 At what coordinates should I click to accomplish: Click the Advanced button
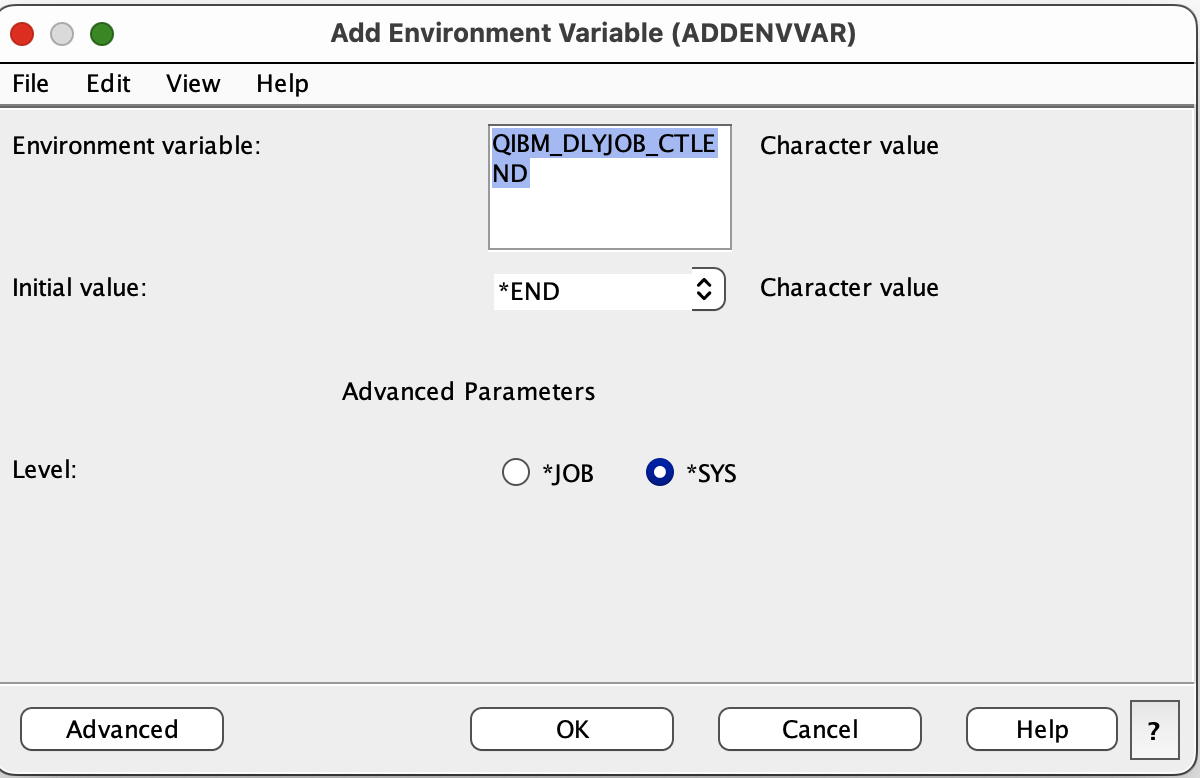click(122, 729)
